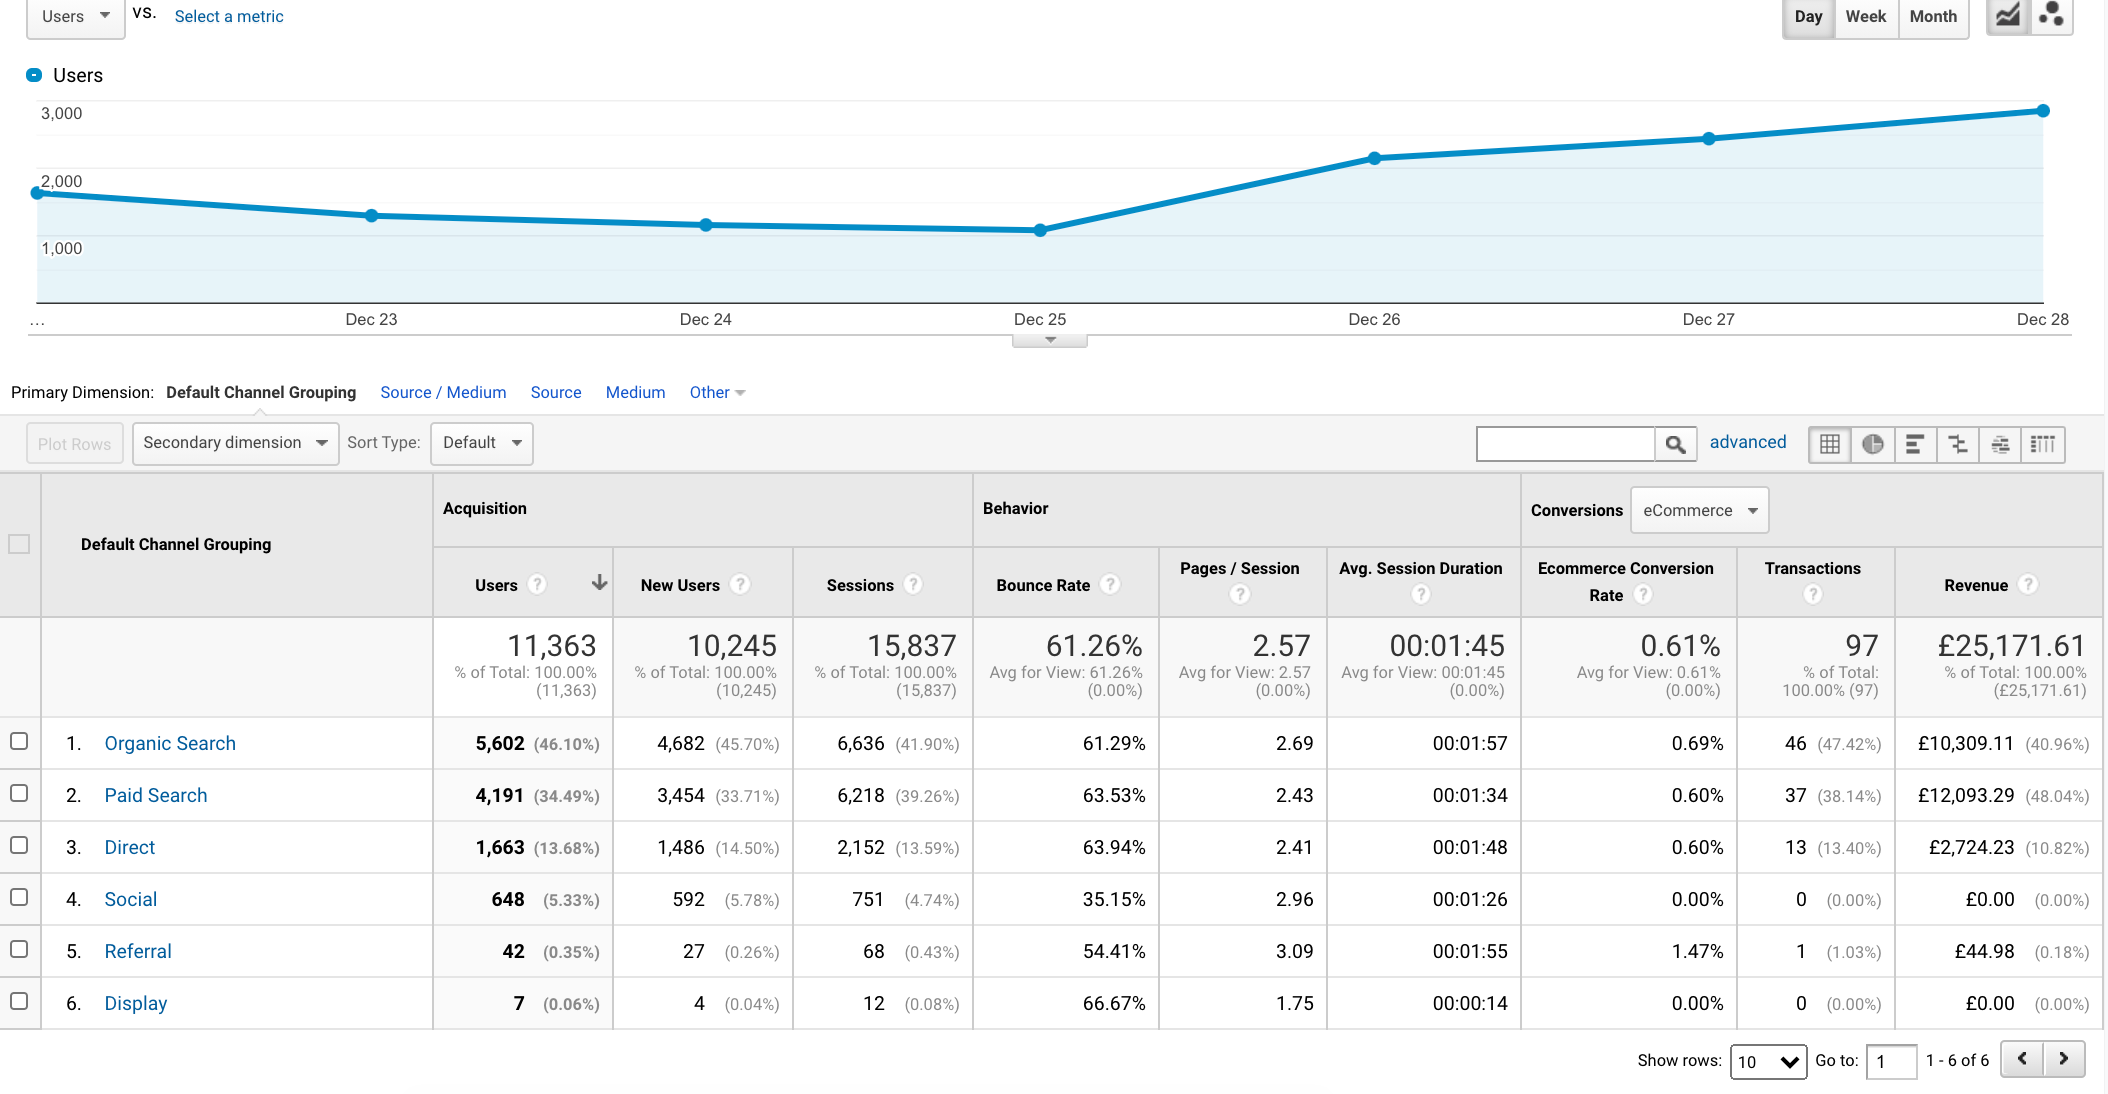Switch to the pivot table view

pyautogui.click(x=2042, y=444)
